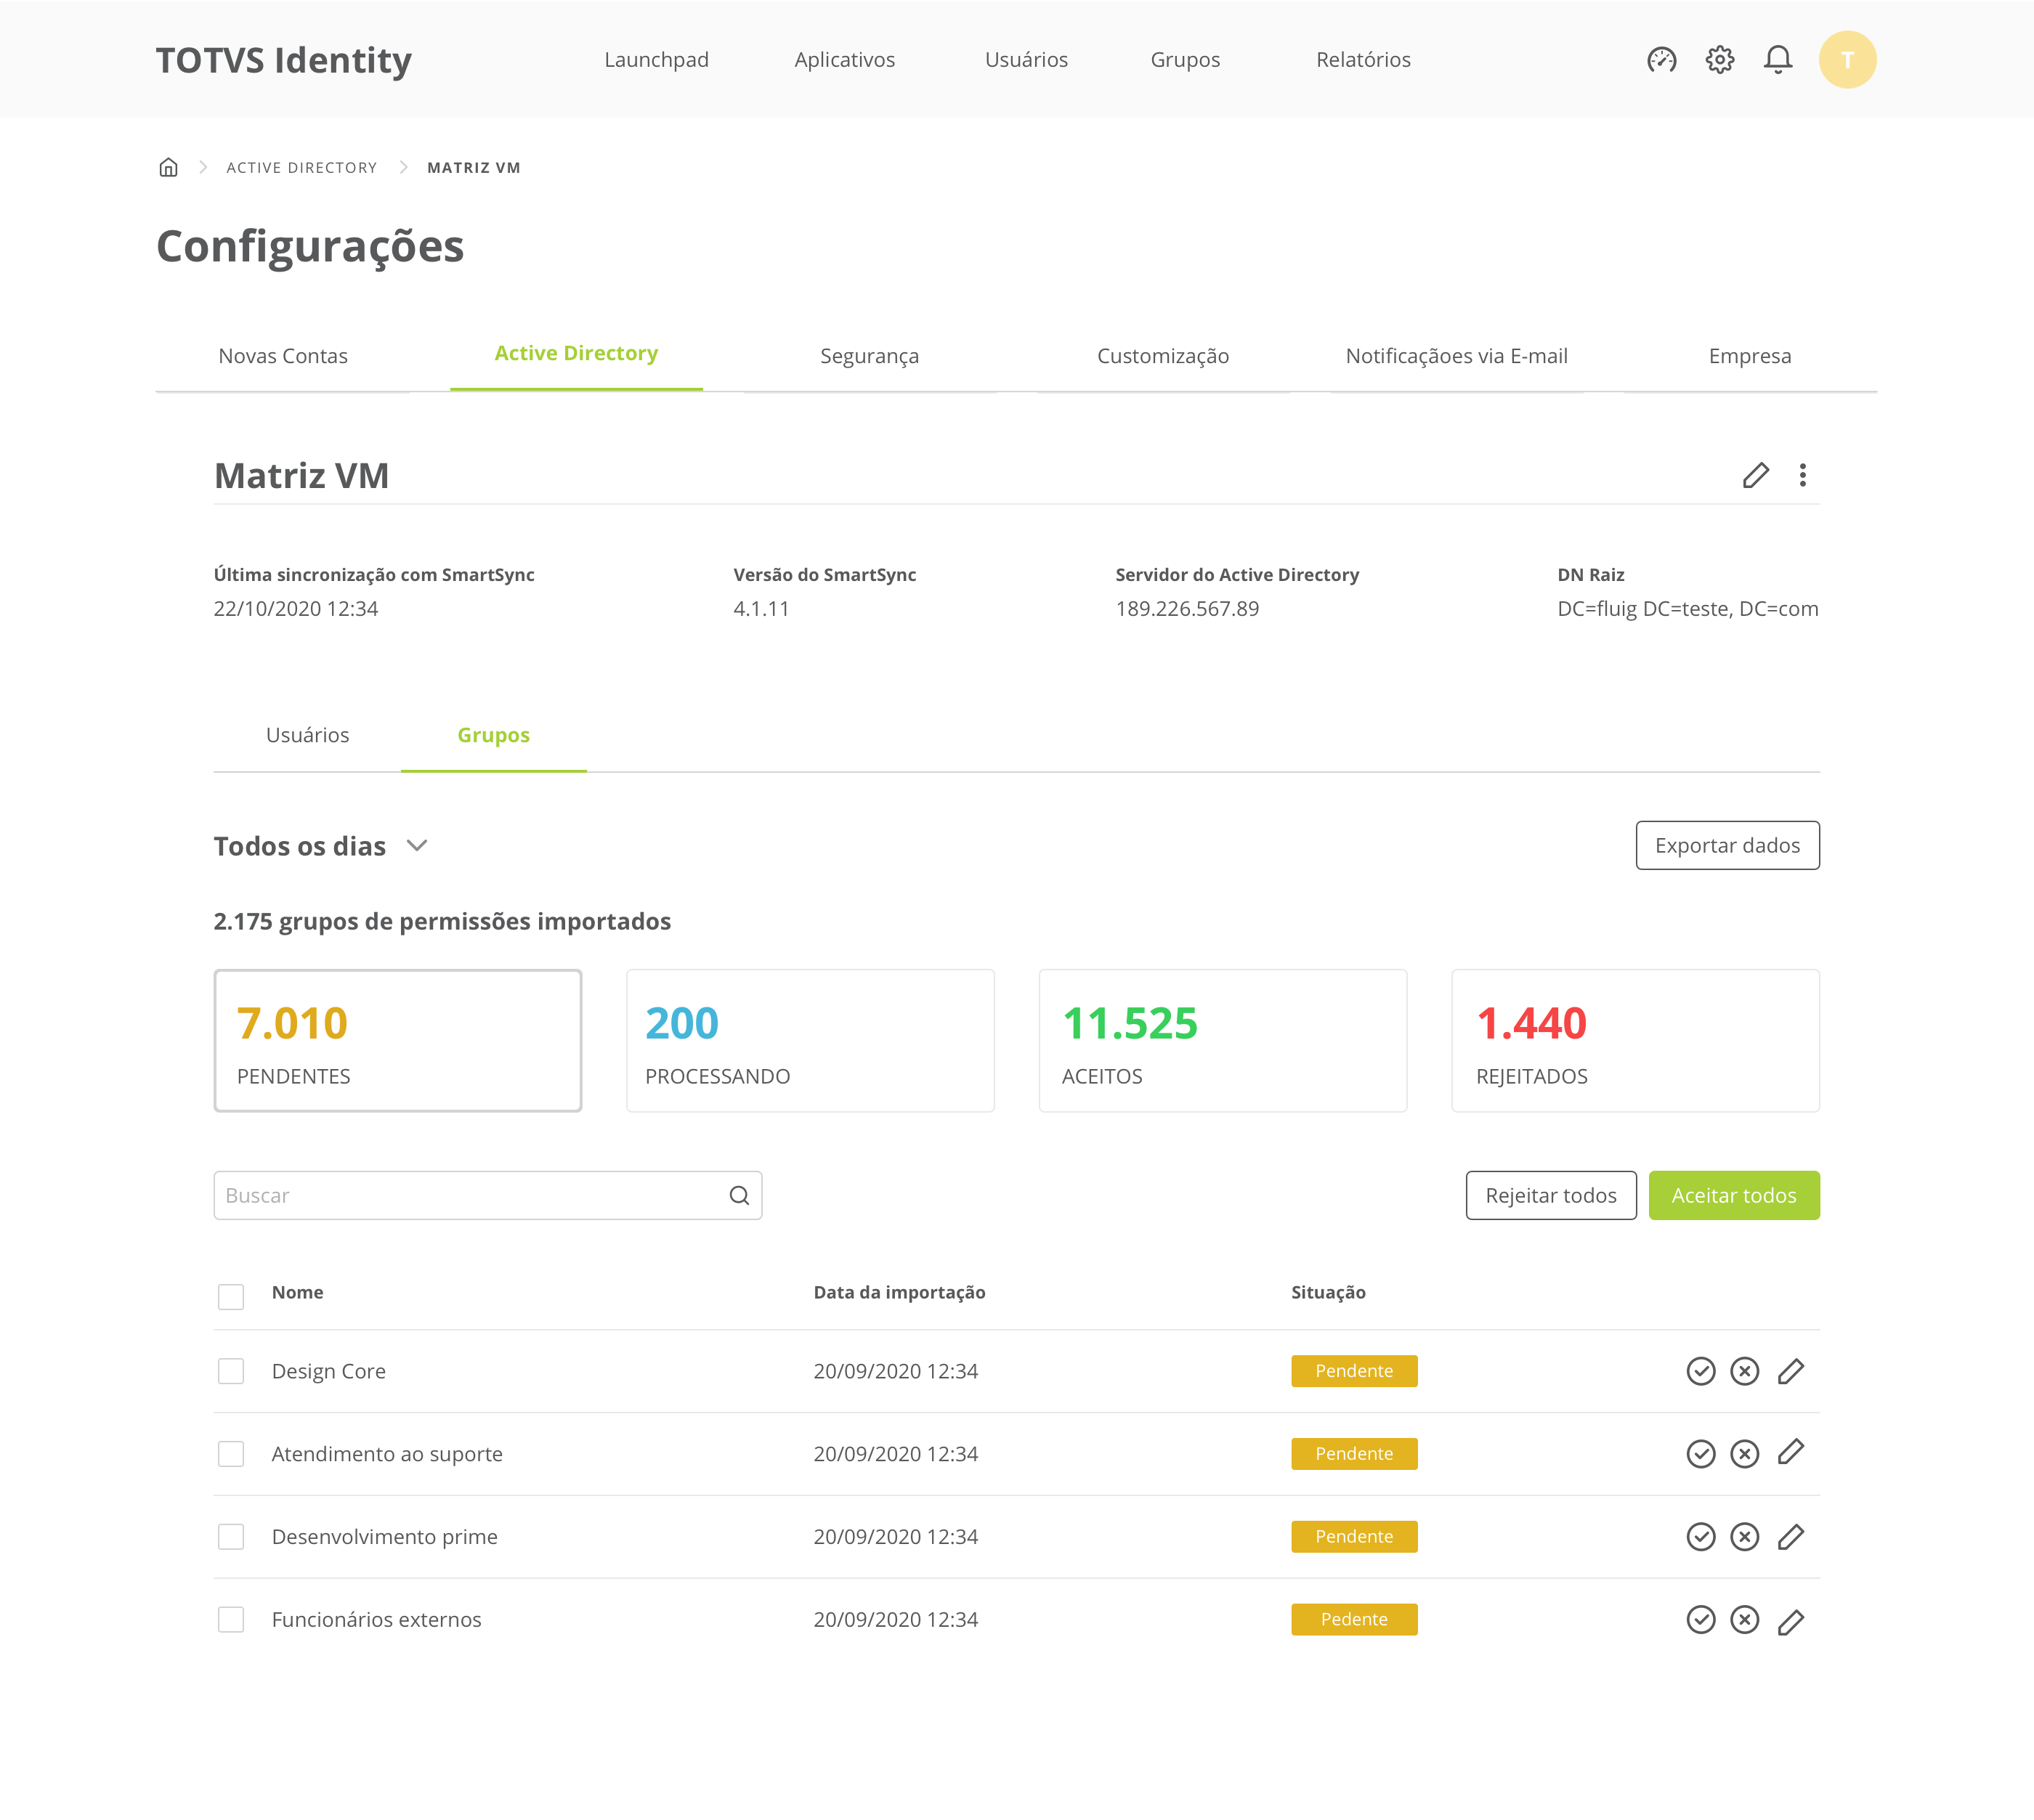Open the dashboard speedometer icon

tap(1661, 60)
